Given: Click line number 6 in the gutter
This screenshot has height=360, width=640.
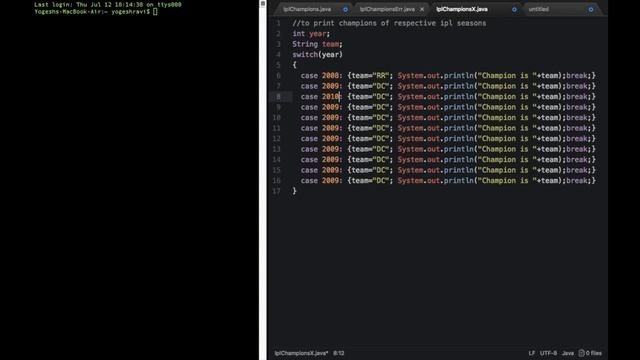Looking at the screenshot, I should pyautogui.click(x=278, y=76).
